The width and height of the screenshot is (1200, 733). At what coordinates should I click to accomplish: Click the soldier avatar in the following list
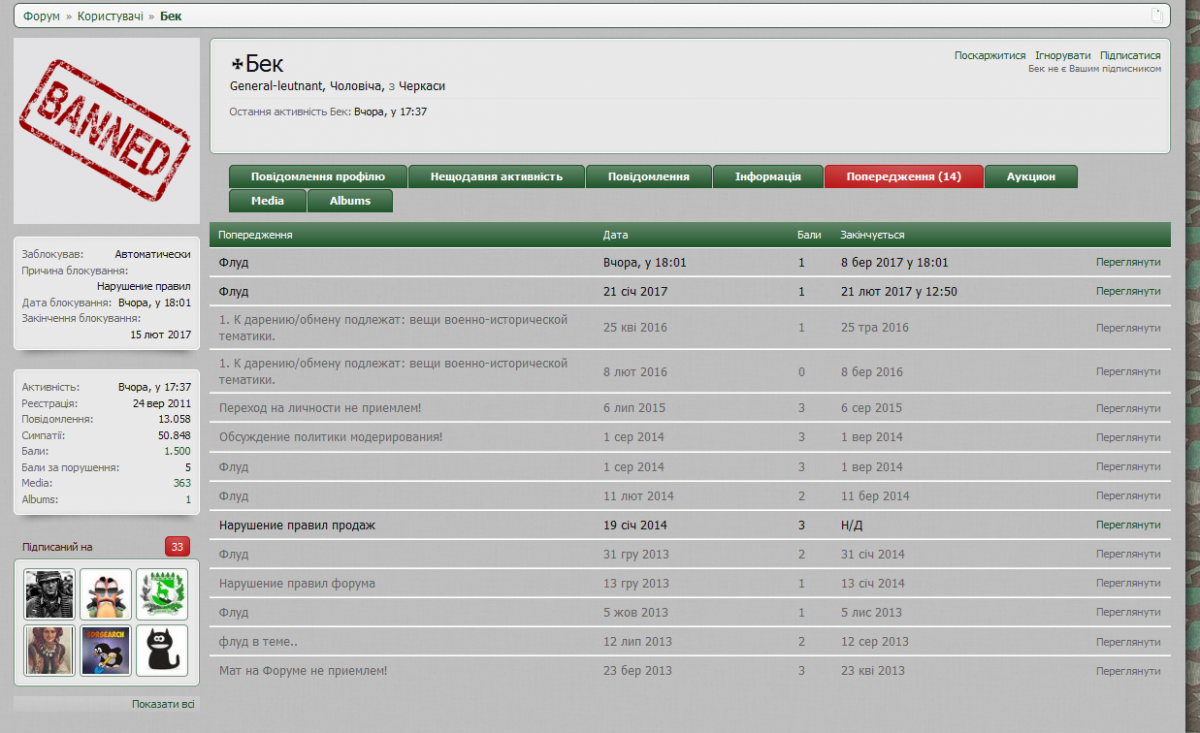pyautogui.click(x=49, y=594)
